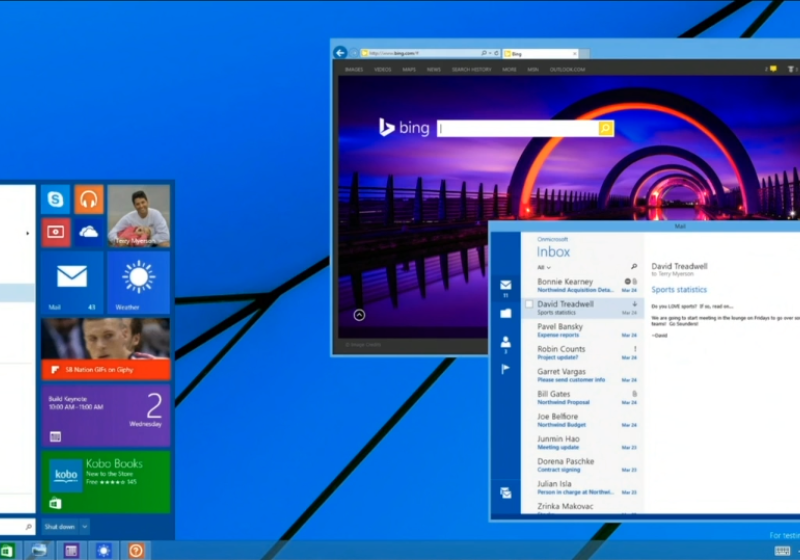Open Garret Vargas customer info email
The height and width of the screenshot is (560, 800).
point(582,375)
